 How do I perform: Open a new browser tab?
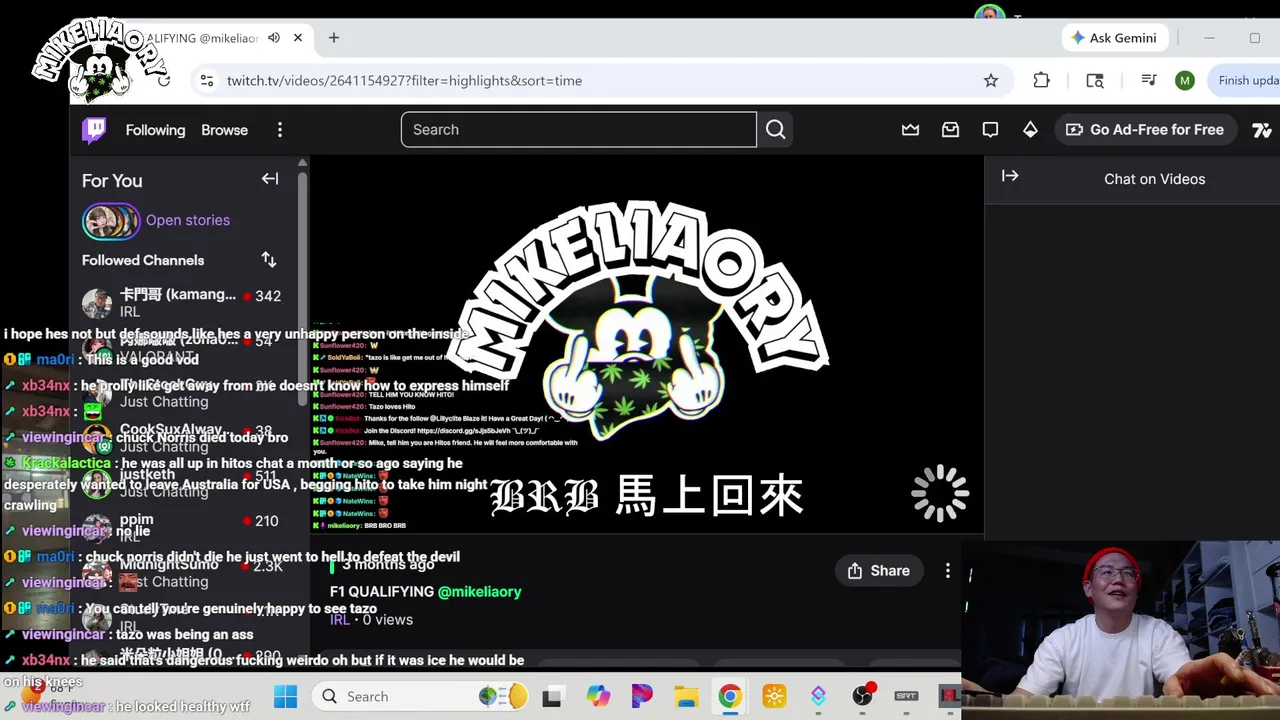(x=334, y=38)
